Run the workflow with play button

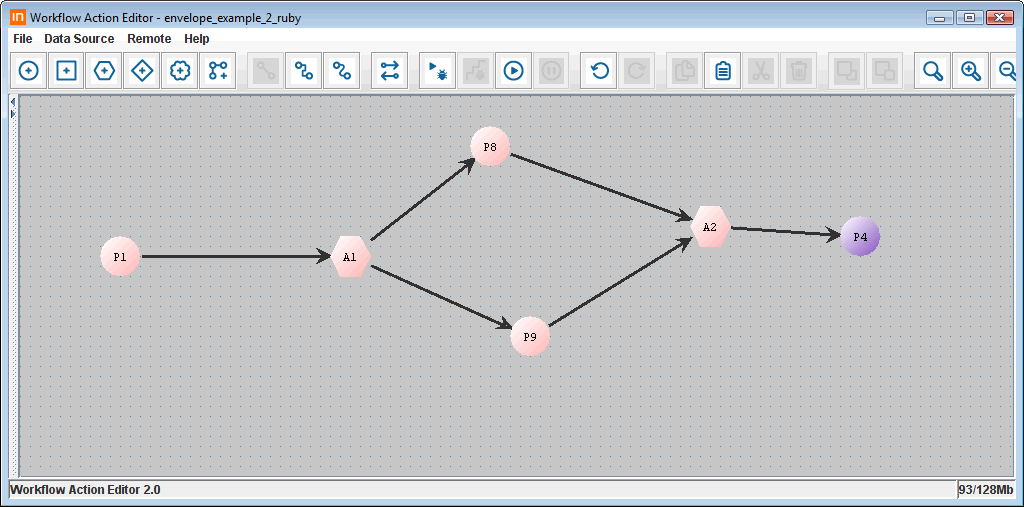click(x=513, y=71)
